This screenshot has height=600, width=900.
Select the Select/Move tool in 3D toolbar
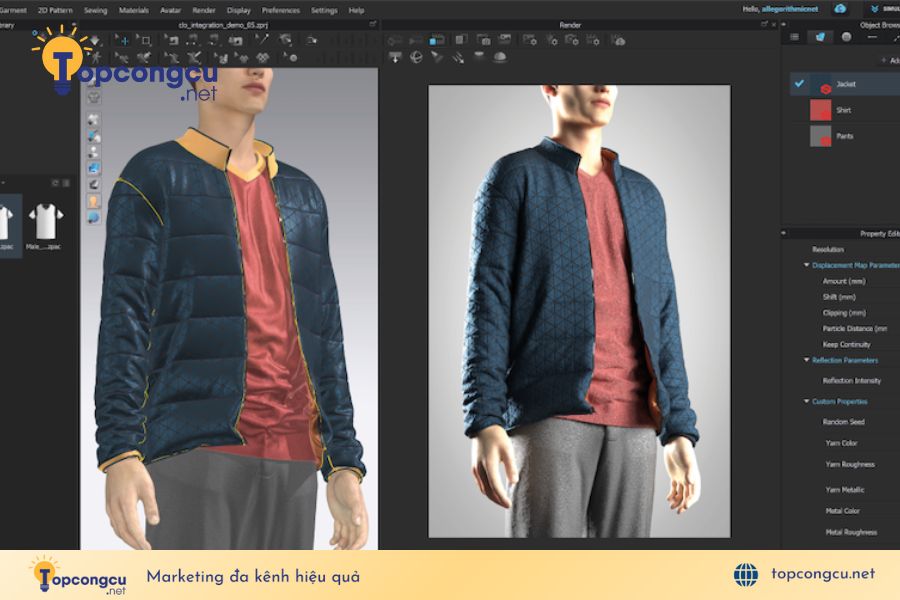tap(122, 40)
